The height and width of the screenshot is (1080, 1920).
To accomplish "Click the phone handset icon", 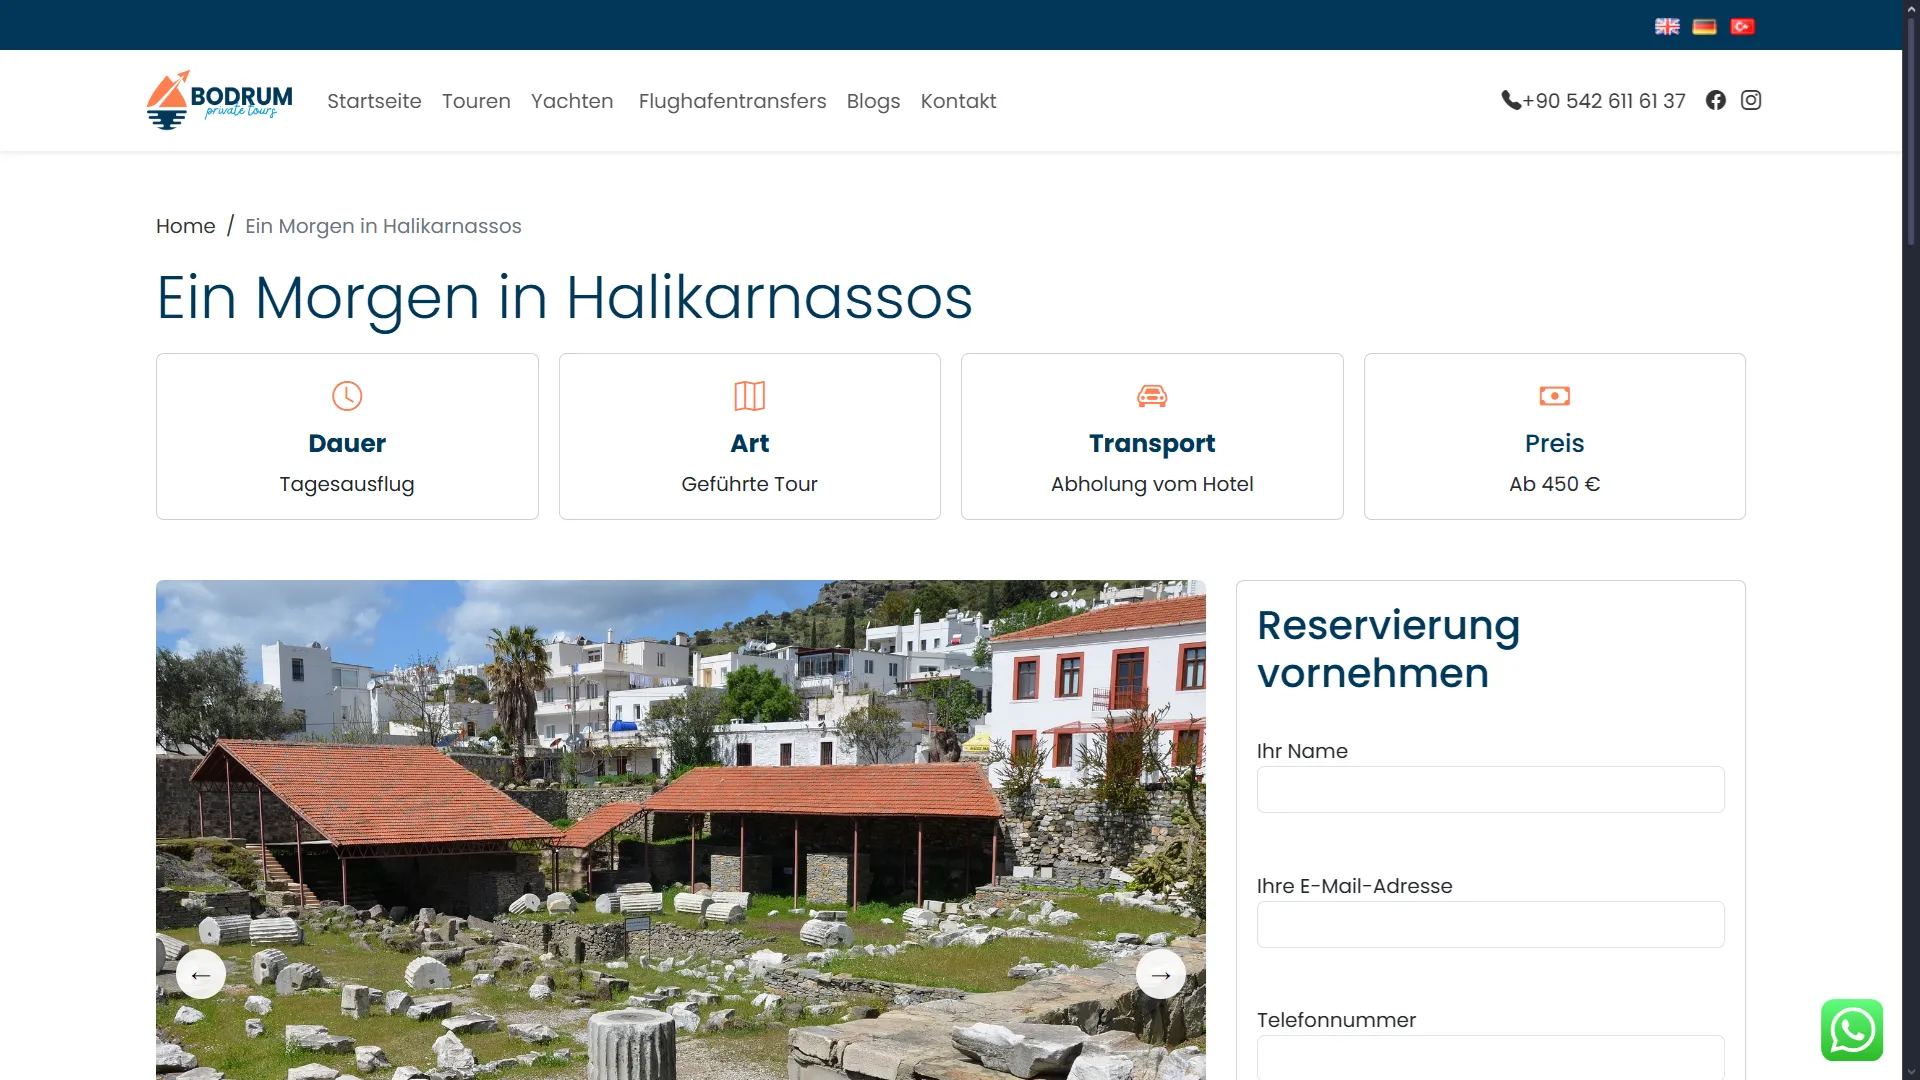I will click(1511, 100).
